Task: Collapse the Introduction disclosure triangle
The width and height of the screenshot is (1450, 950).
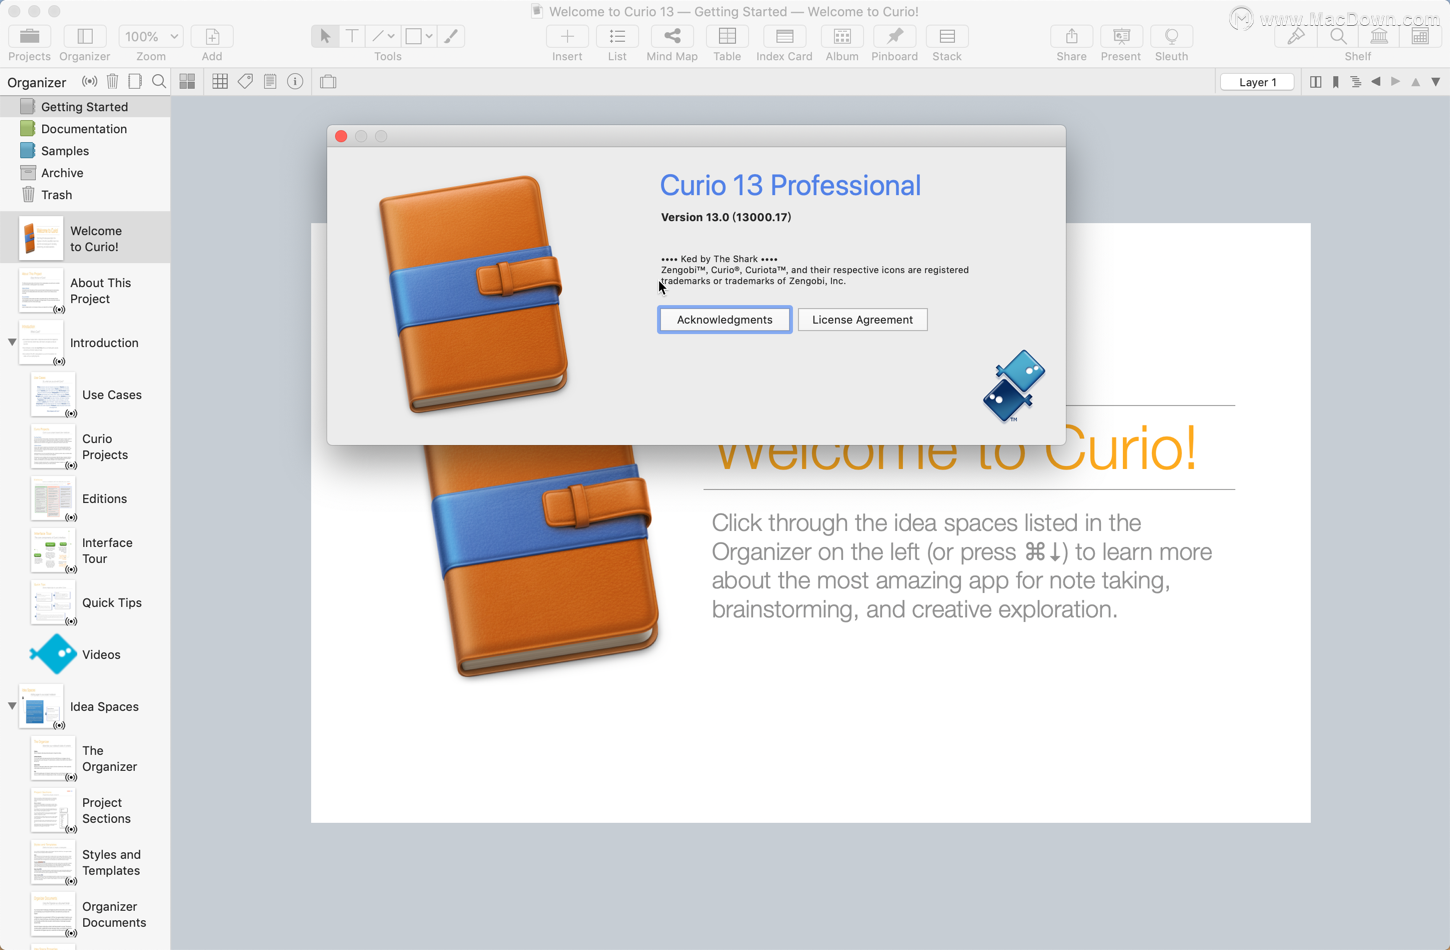Action: click(12, 342)
